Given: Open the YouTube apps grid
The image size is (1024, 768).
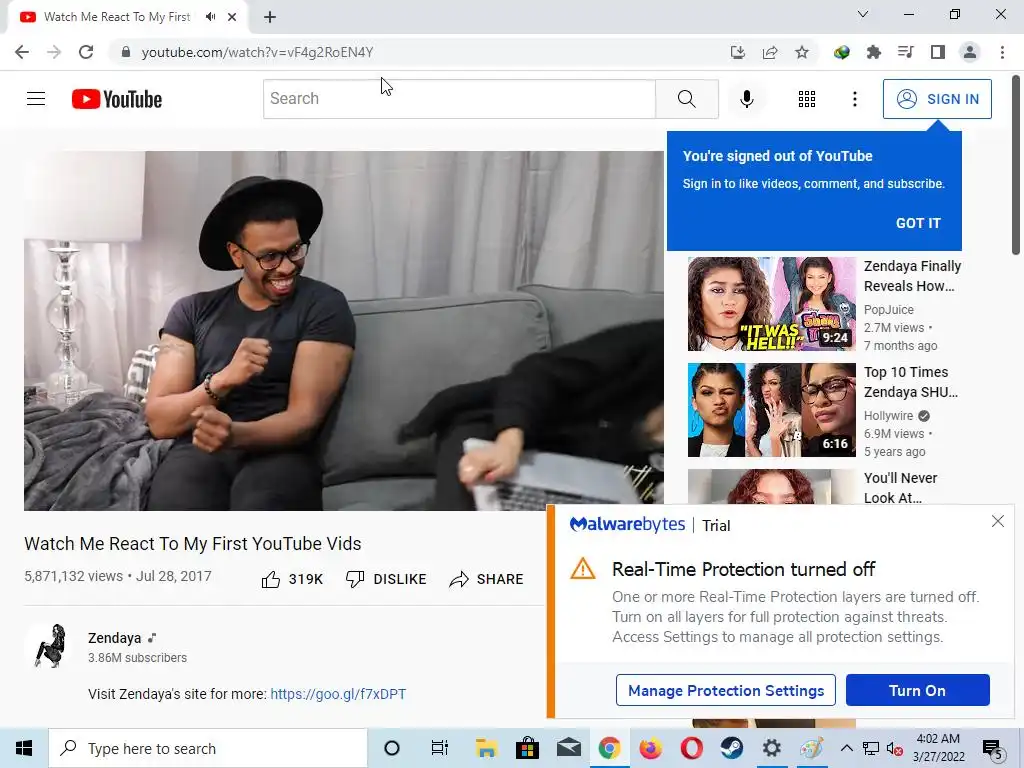Looking at the screenshot, I should pos(807,99).
